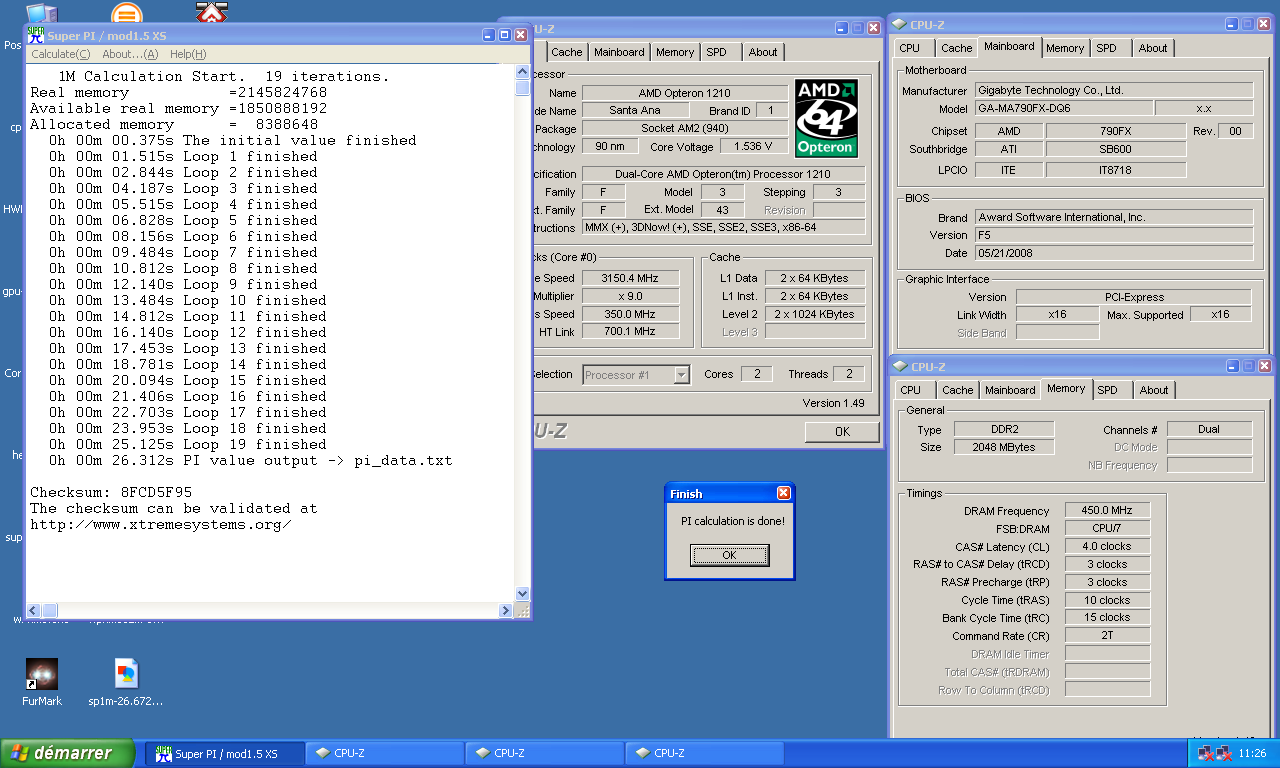Click the Super PI title bar icon
Viewport: 1280px width, 768px height.
[36, 35]
